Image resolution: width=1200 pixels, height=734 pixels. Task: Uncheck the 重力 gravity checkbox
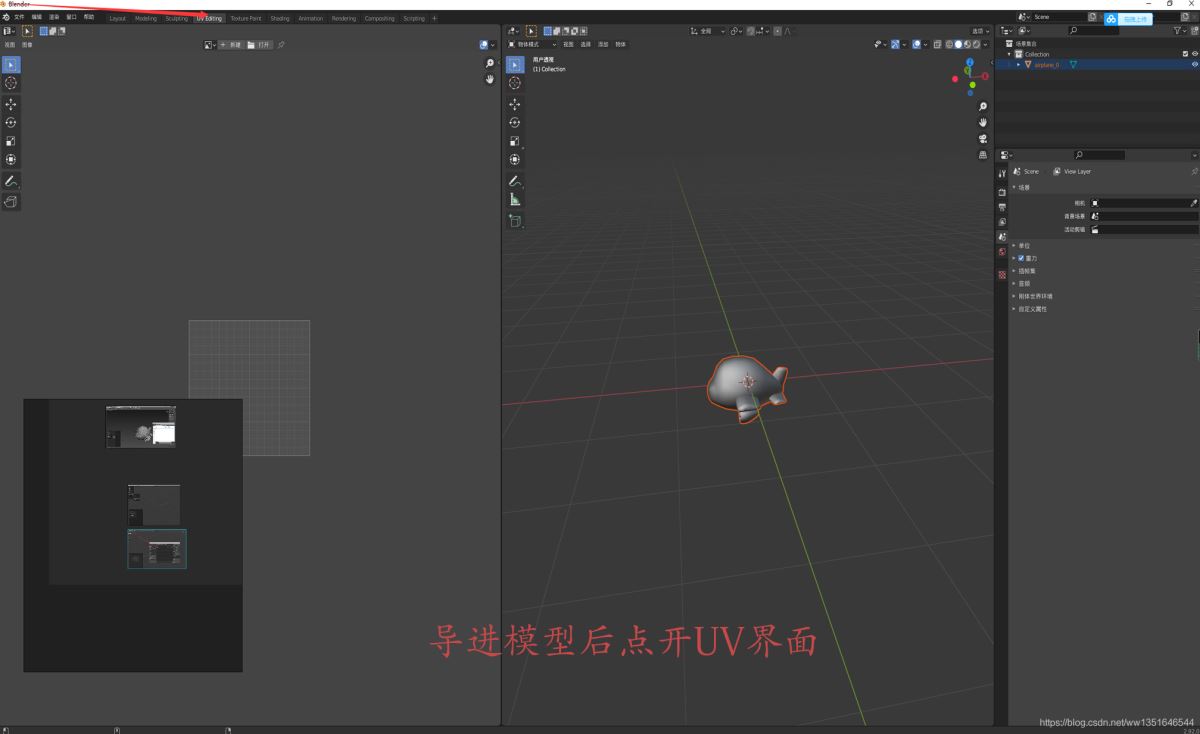[x=1020, y=258]
